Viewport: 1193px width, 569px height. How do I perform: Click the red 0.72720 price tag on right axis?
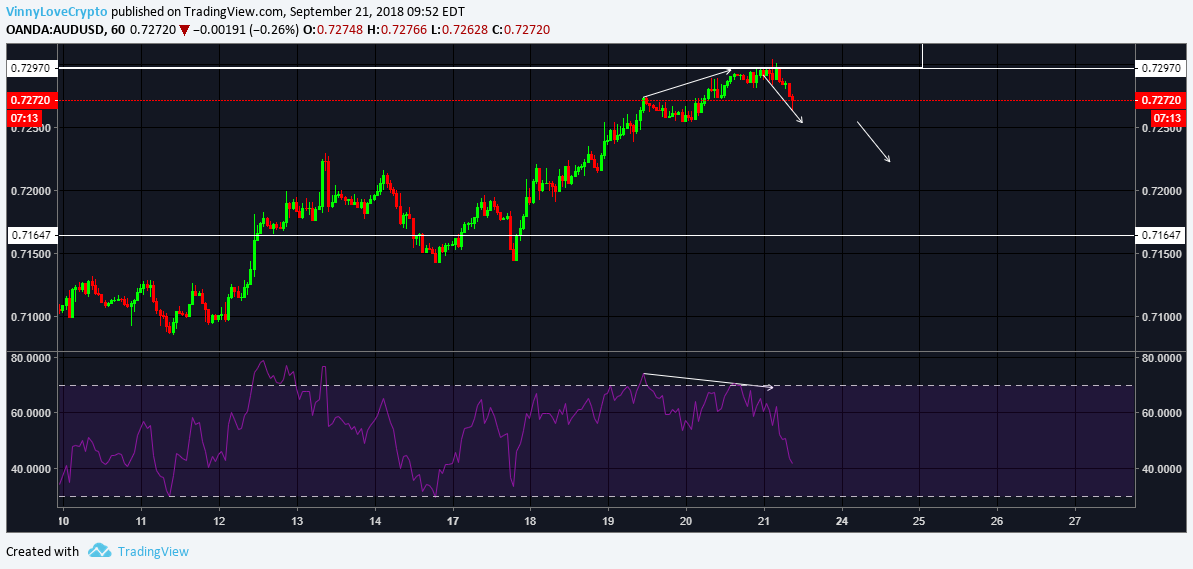(1158, 100)
